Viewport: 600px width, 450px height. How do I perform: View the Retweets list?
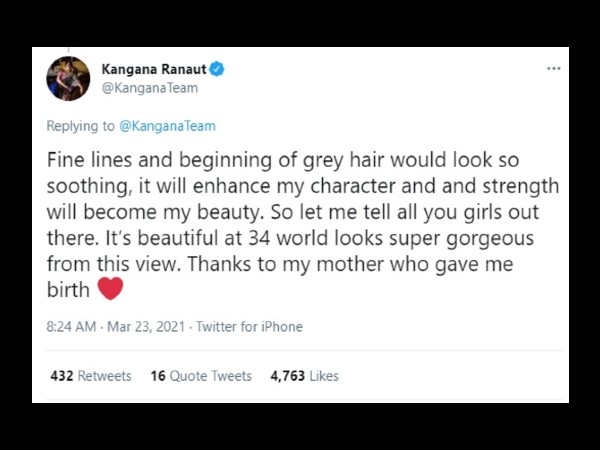(91, 376)
